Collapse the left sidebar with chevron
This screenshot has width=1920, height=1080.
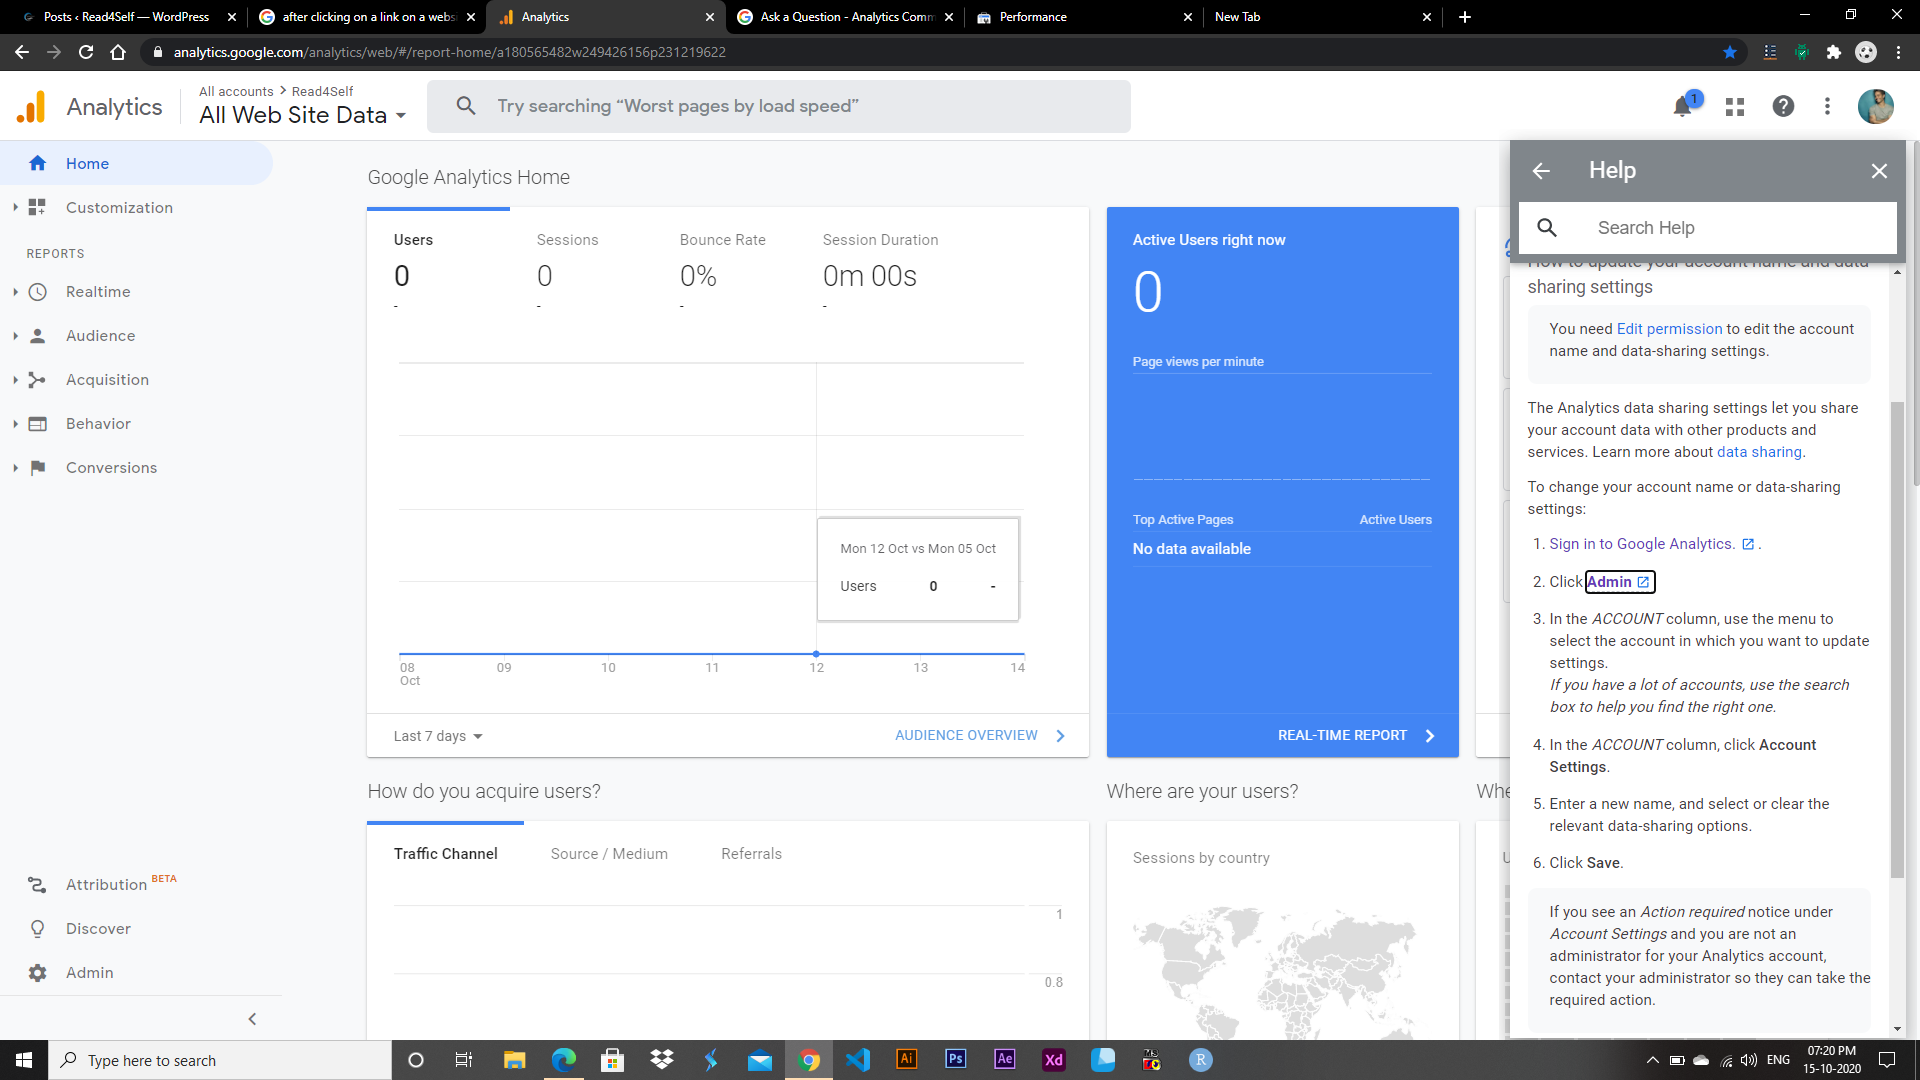pos(252,1019)
